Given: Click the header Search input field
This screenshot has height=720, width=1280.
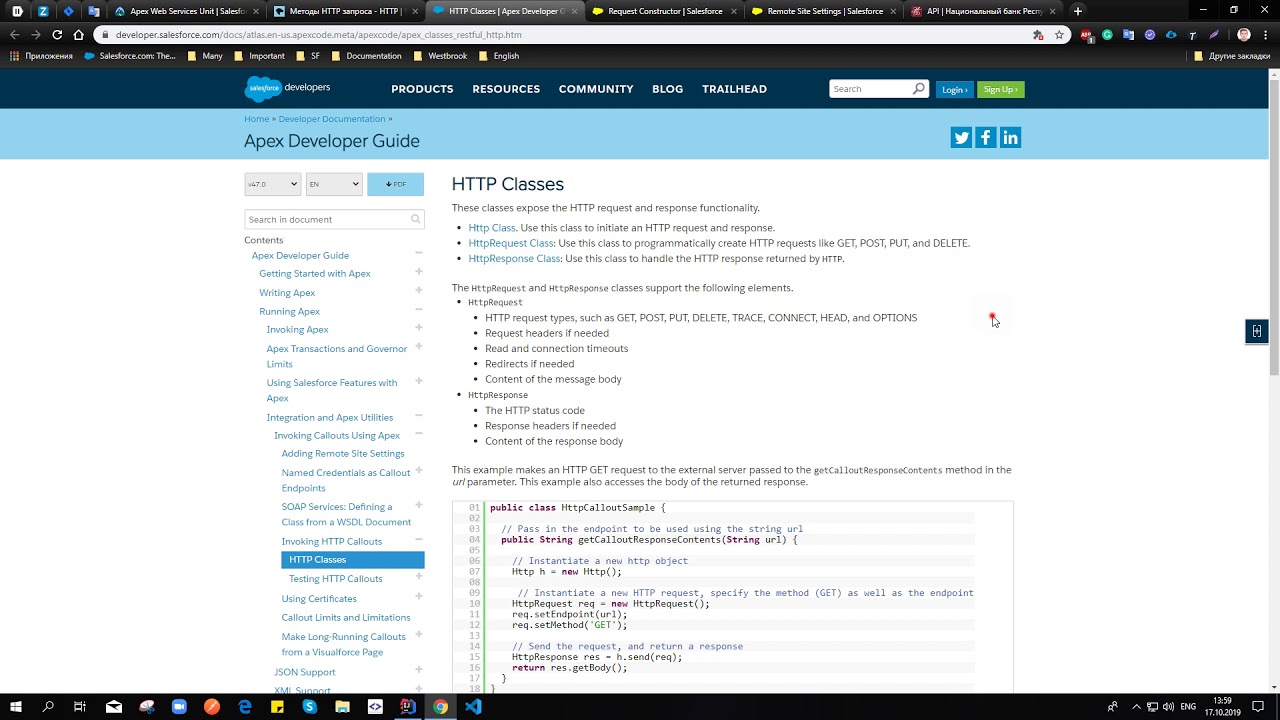Looking at the screenshot, I should [870, 89].
